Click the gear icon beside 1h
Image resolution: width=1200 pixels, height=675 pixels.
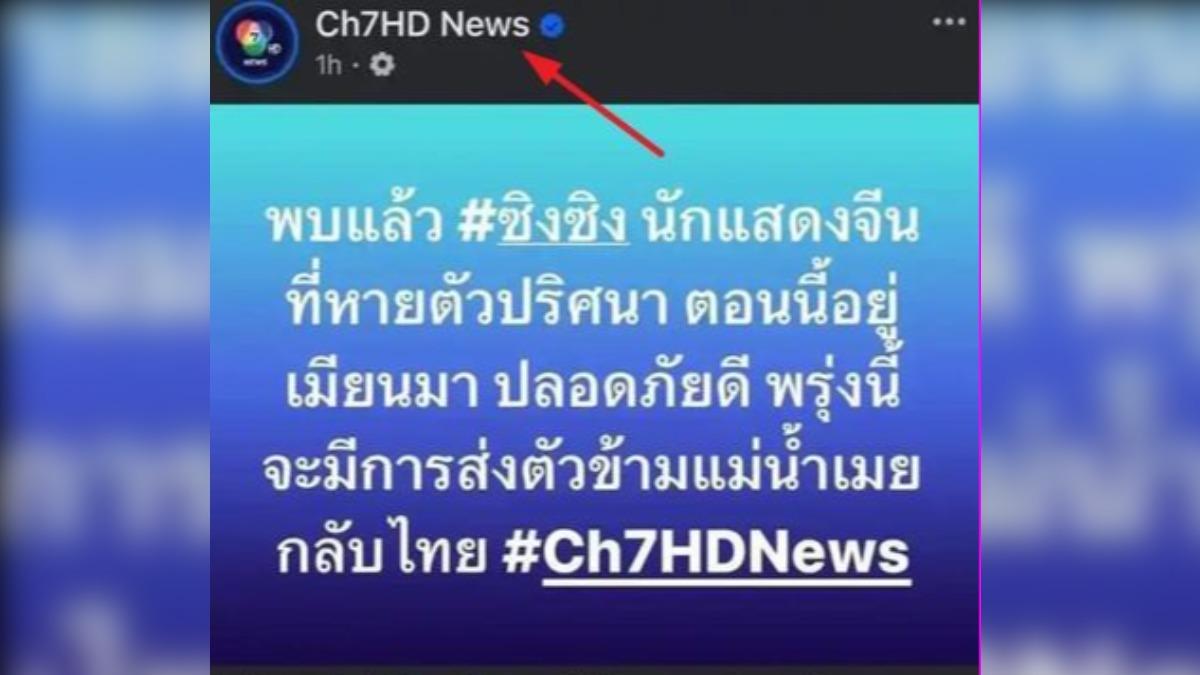pos(382,65)
